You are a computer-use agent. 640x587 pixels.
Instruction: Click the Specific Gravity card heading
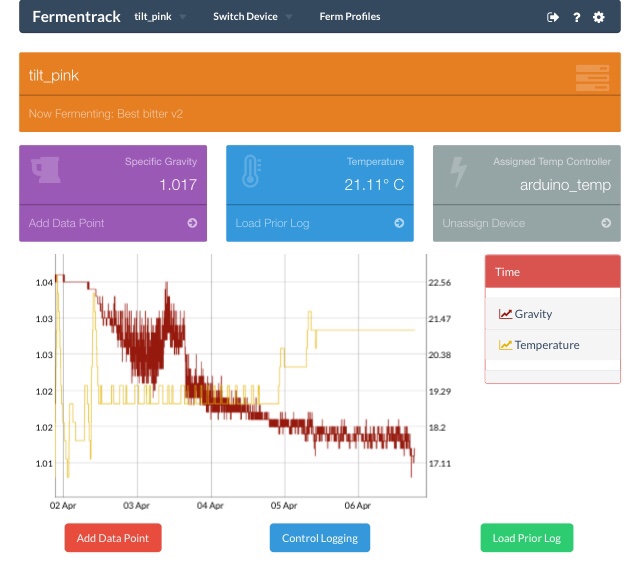[161, 162]
